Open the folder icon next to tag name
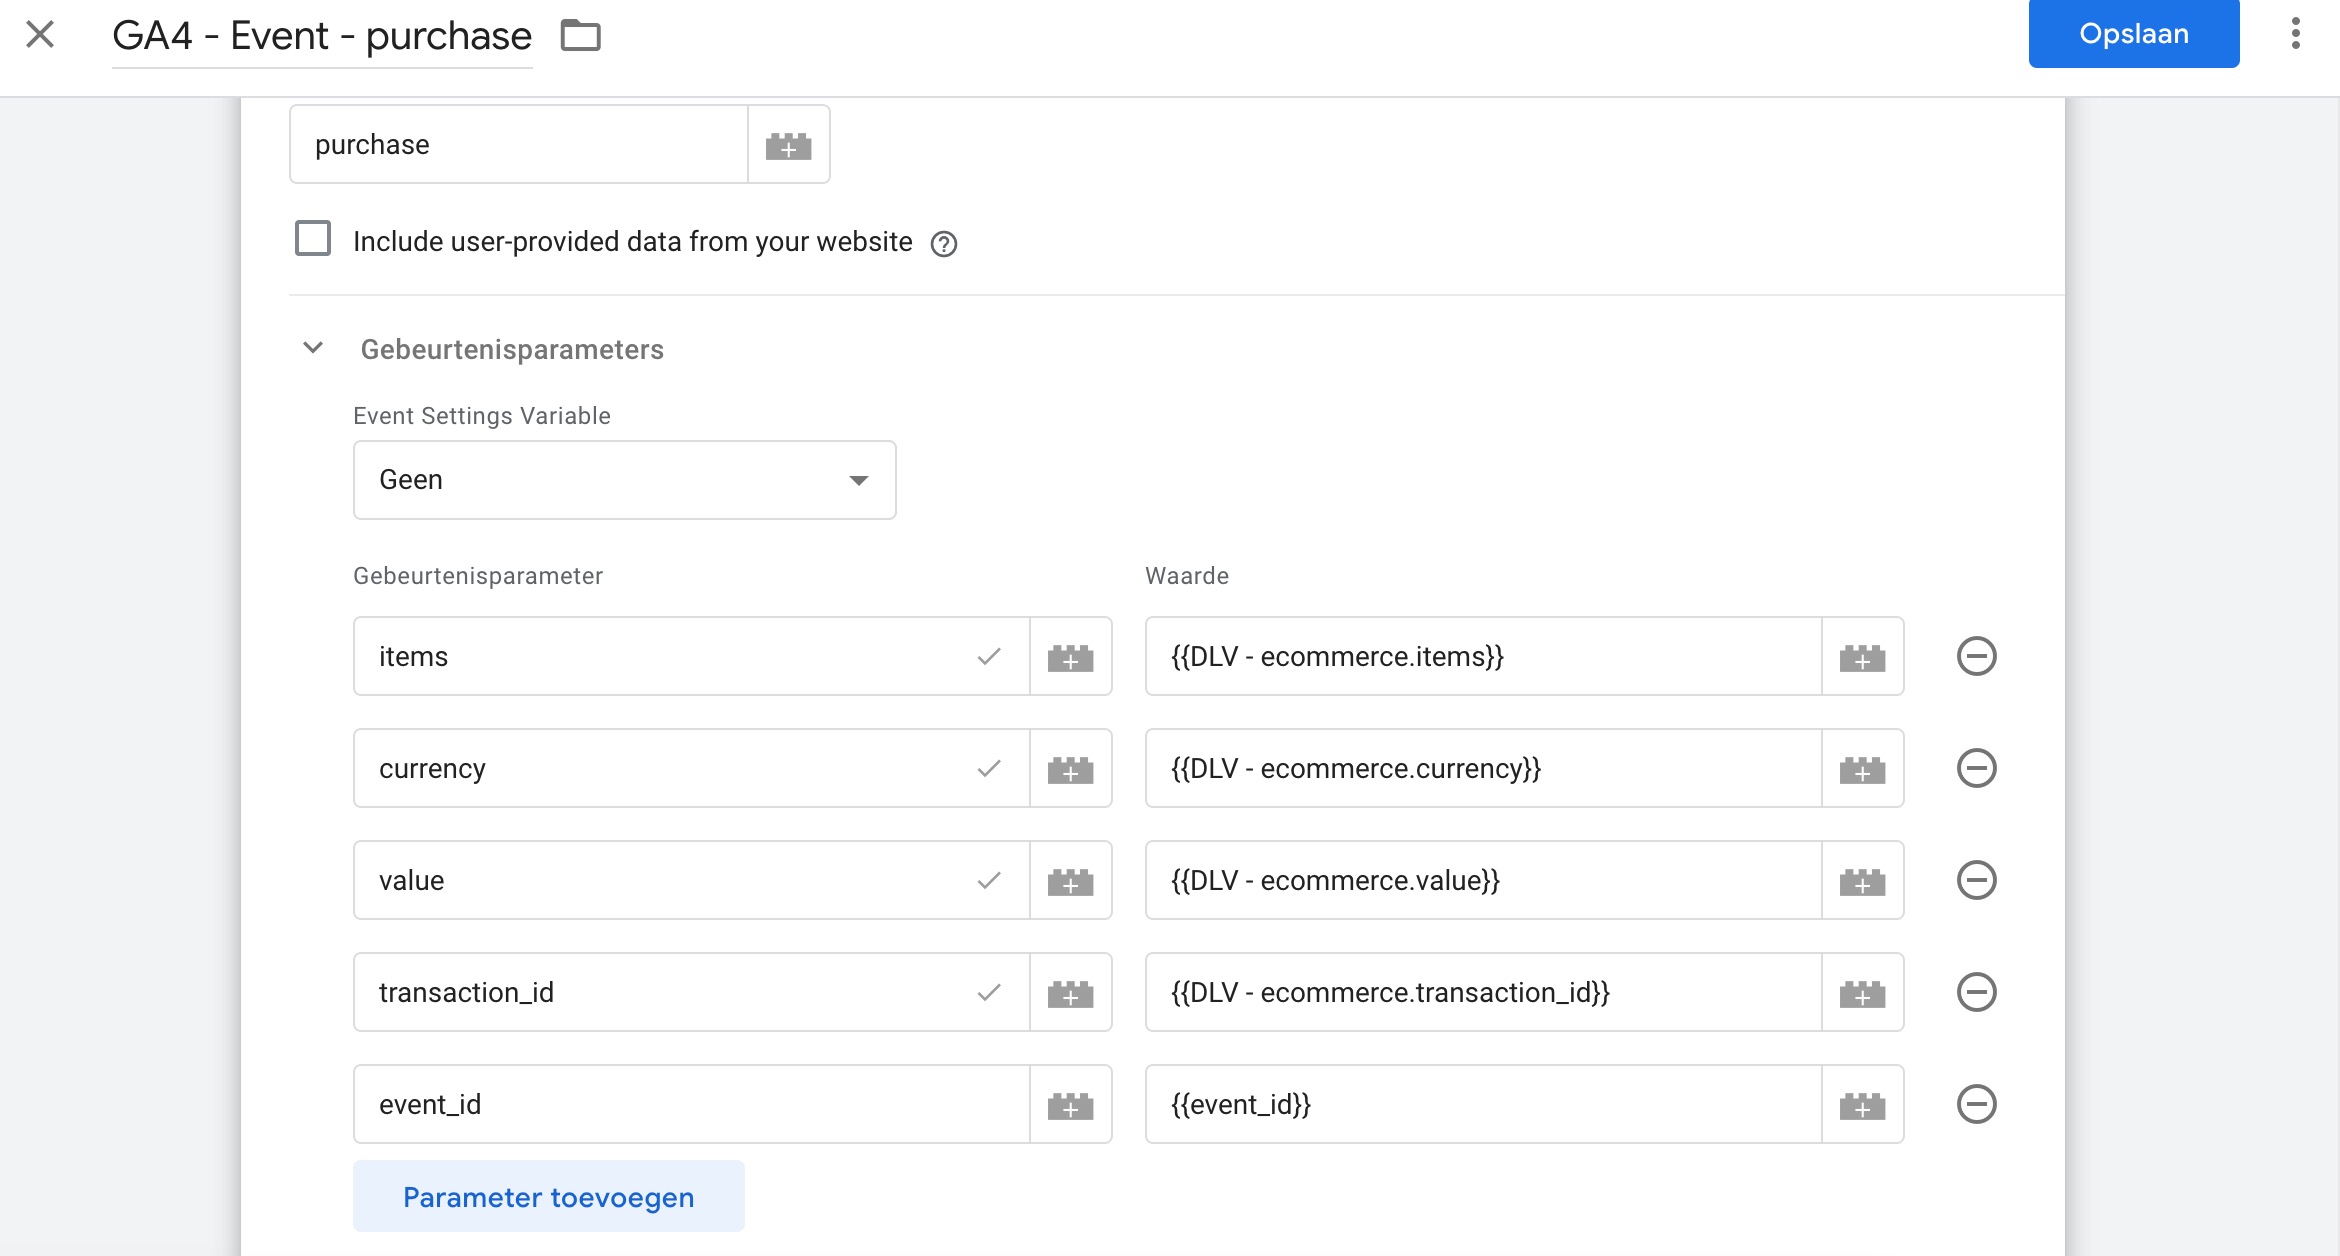The height and width of the screenshot is (1256, 2340). (x=580, y=36)
